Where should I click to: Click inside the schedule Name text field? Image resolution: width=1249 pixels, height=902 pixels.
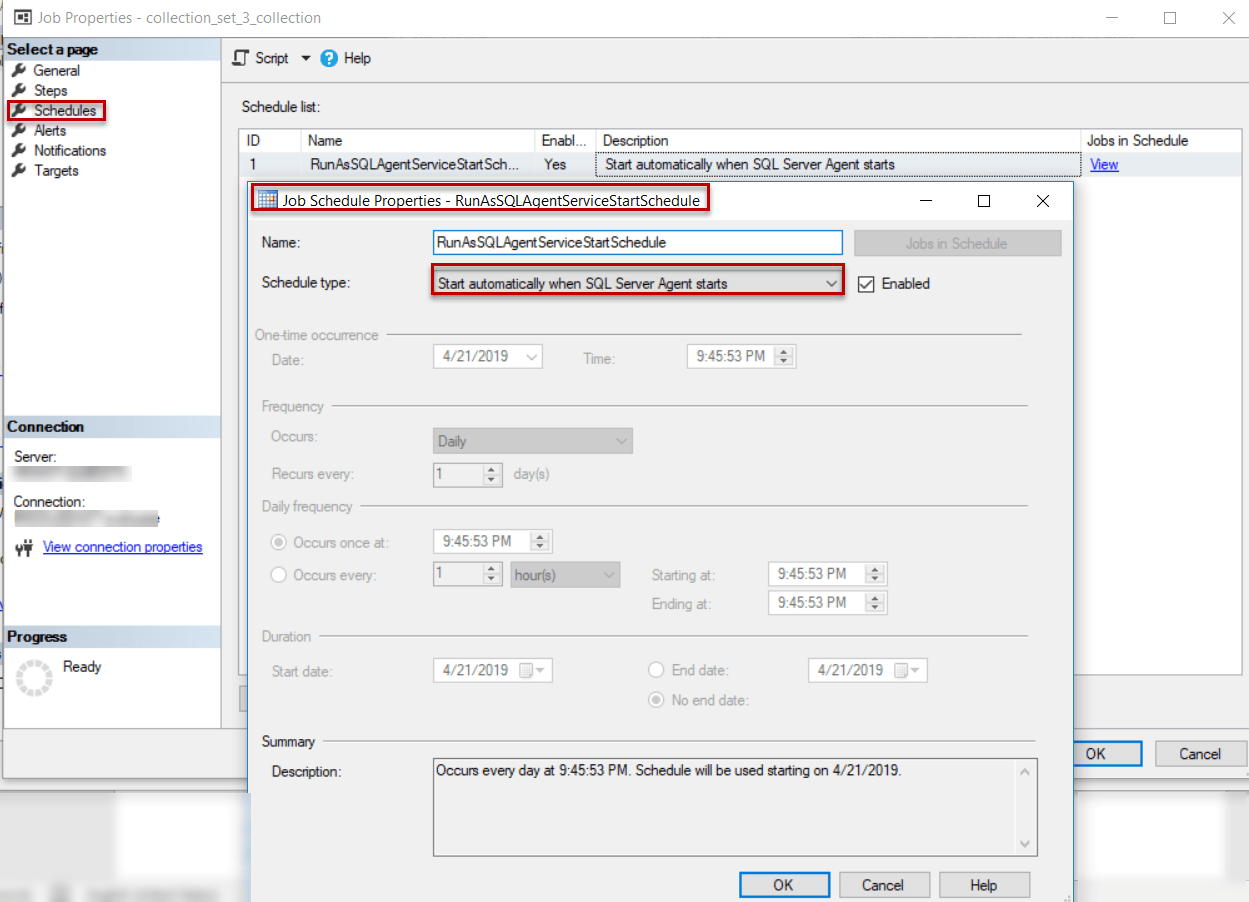tap(630, 242)
